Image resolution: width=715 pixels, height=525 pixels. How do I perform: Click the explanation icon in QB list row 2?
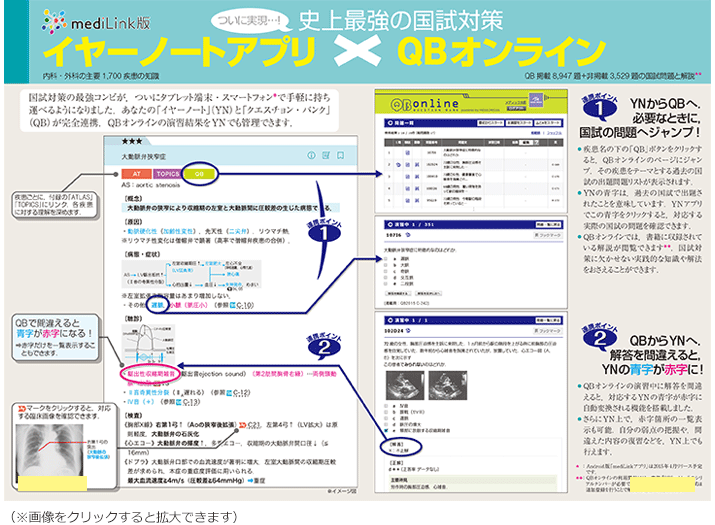pos(417,165)
